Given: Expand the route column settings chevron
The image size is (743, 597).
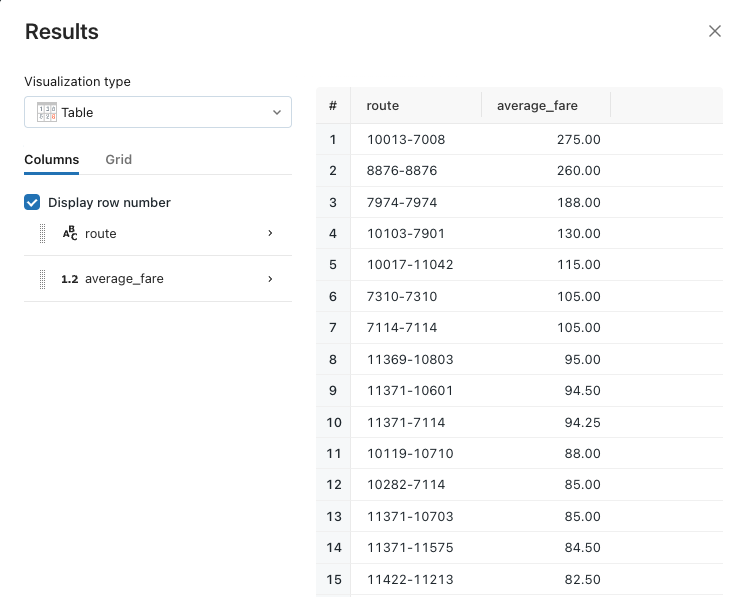Looking at the screenshot, I should pos(270,233).
